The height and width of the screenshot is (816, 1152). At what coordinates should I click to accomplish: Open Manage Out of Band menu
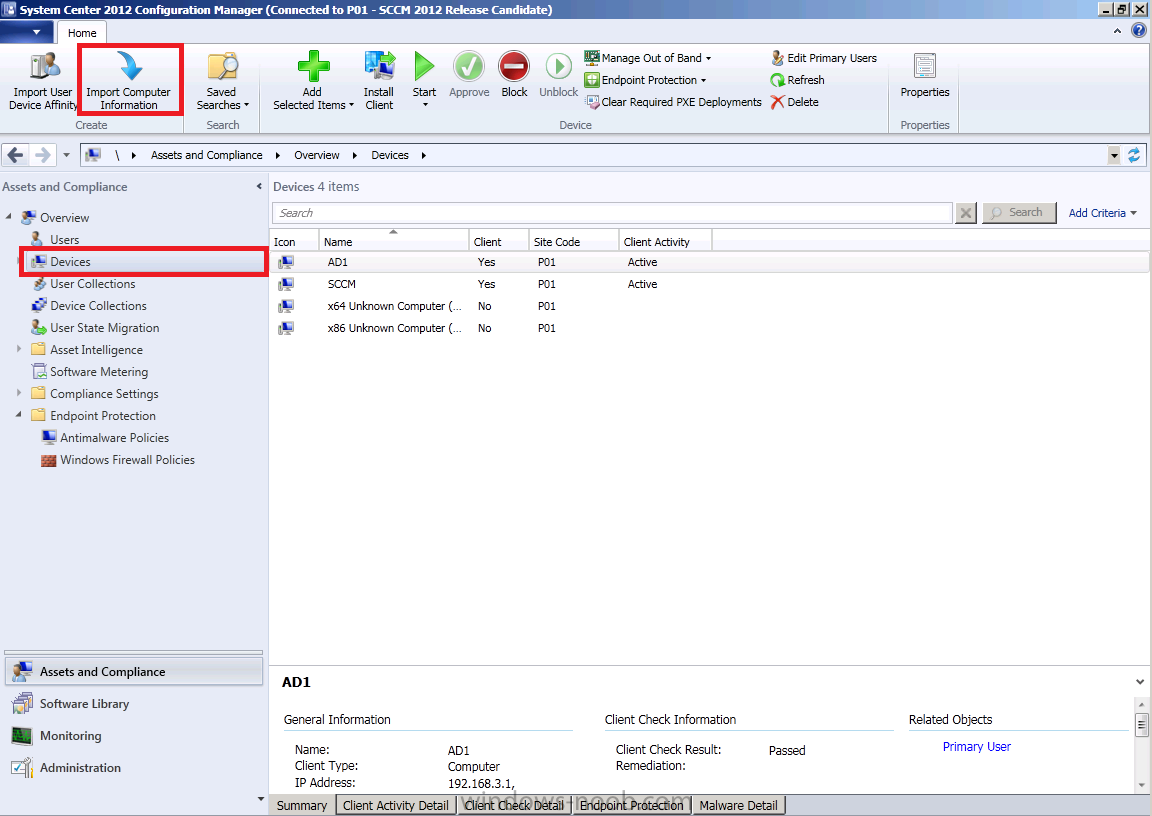point(648,58)
